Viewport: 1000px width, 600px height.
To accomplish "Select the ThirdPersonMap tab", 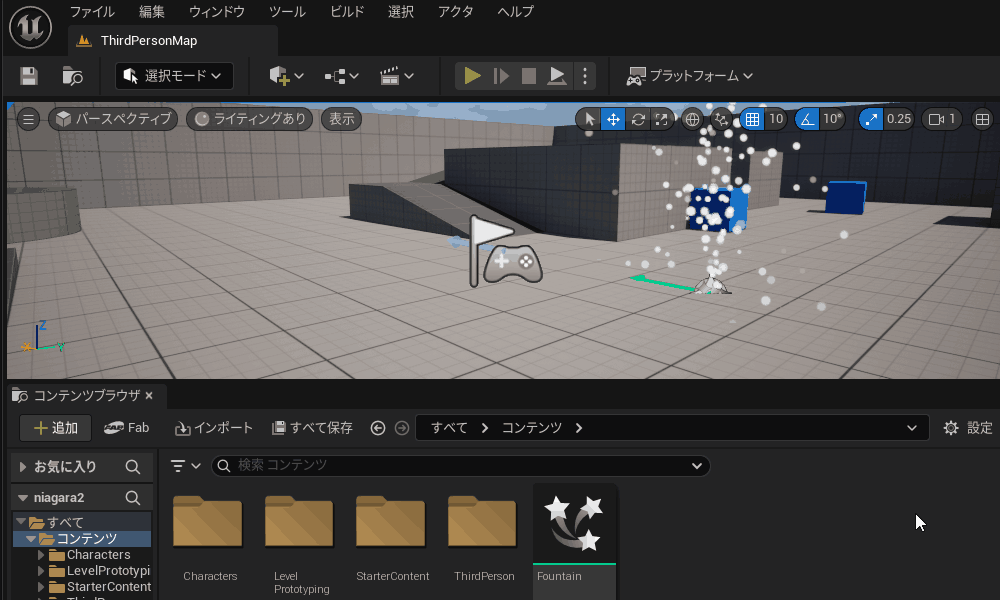I will pyautogui.click(x=148, y=41).
